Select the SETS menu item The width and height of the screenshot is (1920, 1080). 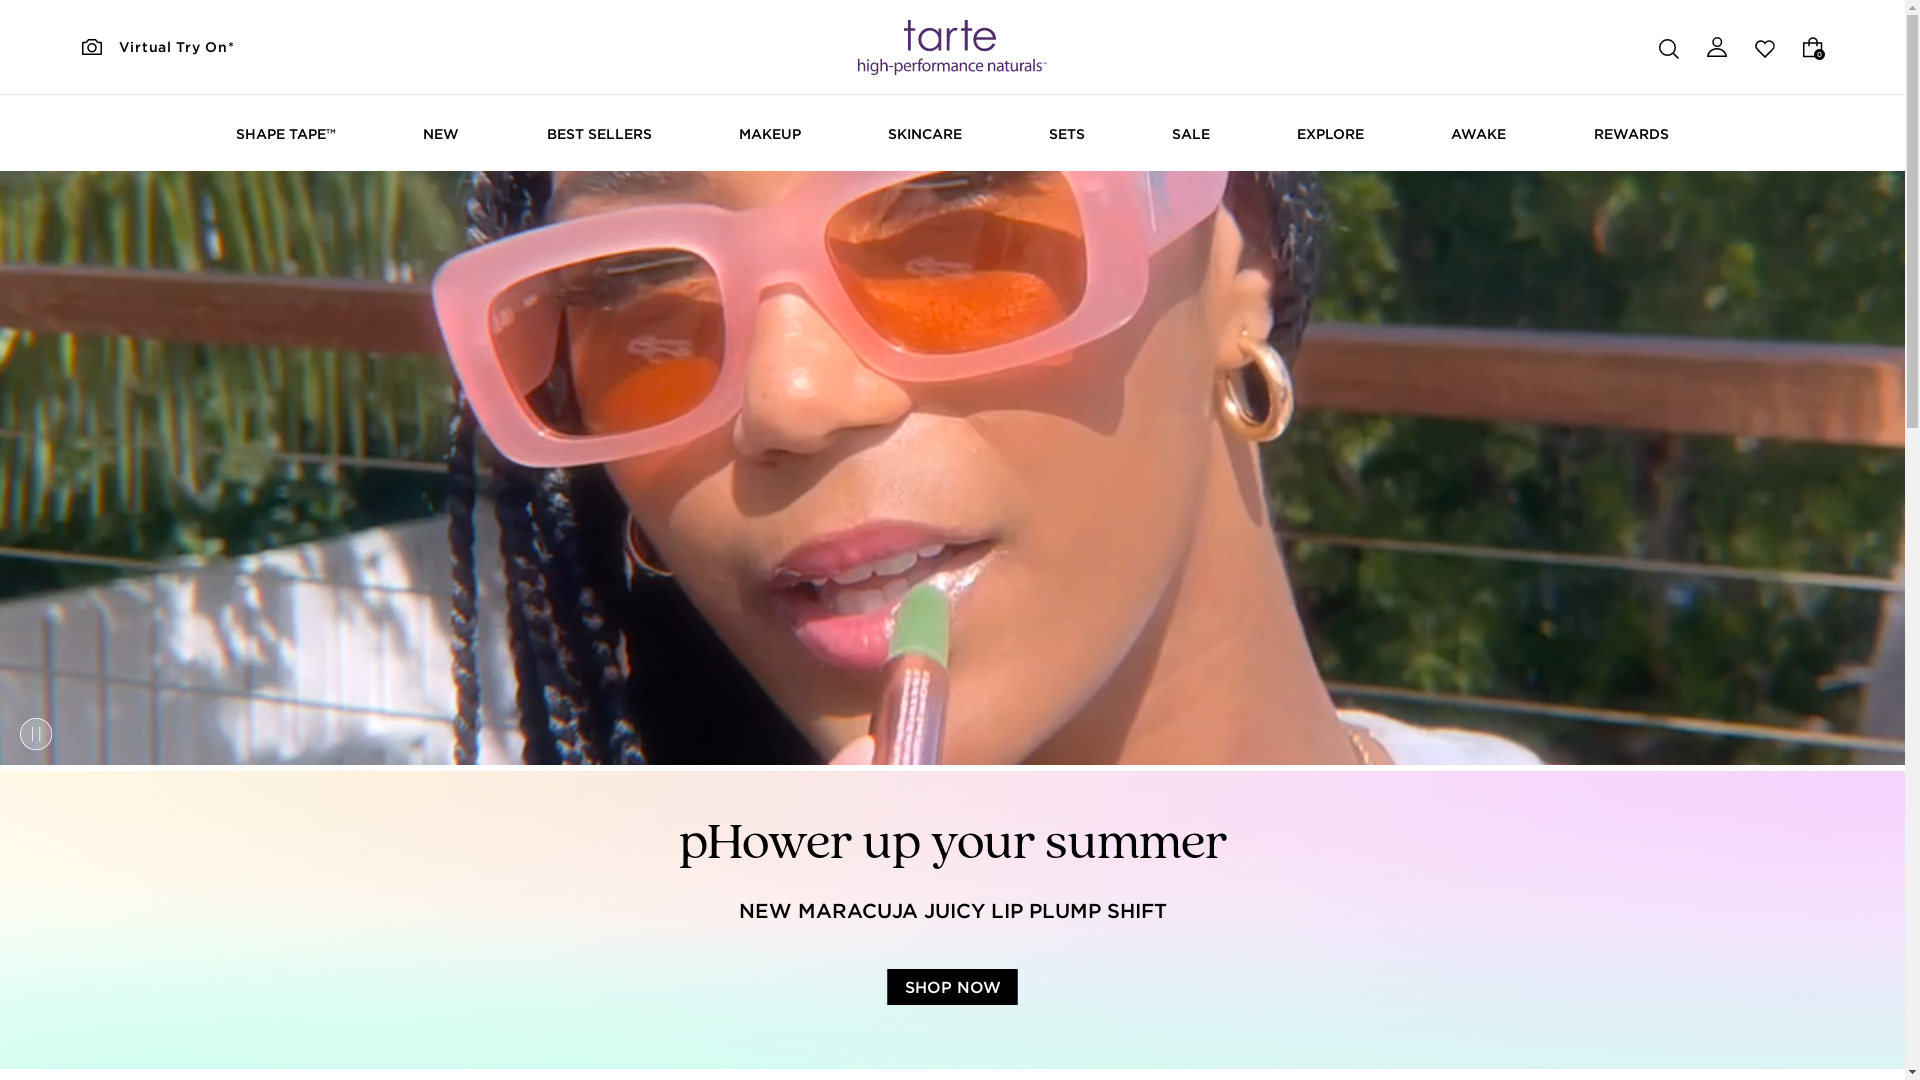(1066, 134)
